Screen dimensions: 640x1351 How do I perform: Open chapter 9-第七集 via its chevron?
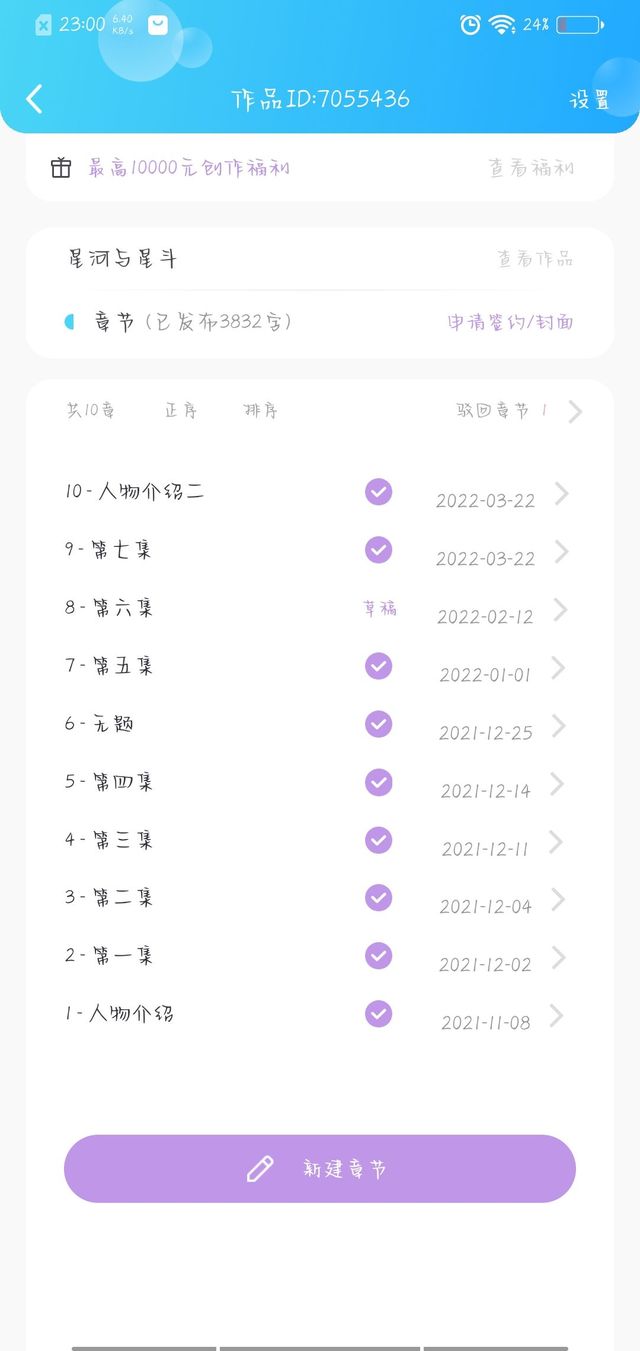coord(561,551)
